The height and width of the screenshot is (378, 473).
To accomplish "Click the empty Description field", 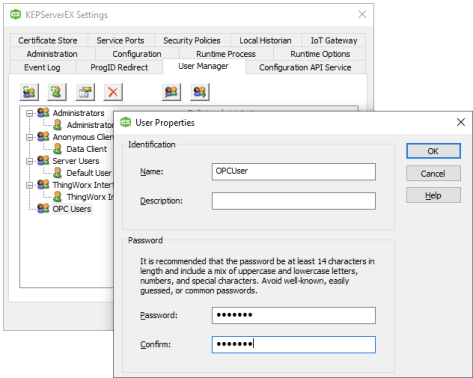I will (x=294, y=201).
